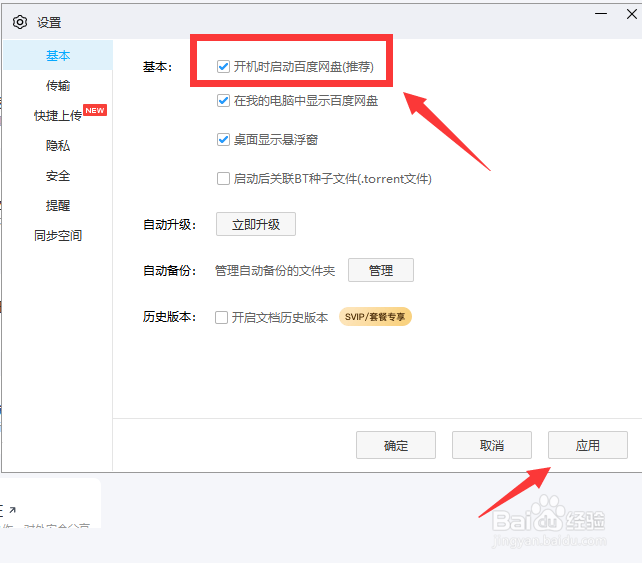
Task: Click the 立即升级 button
Action: pyautogui.click(x=256, y=224)
